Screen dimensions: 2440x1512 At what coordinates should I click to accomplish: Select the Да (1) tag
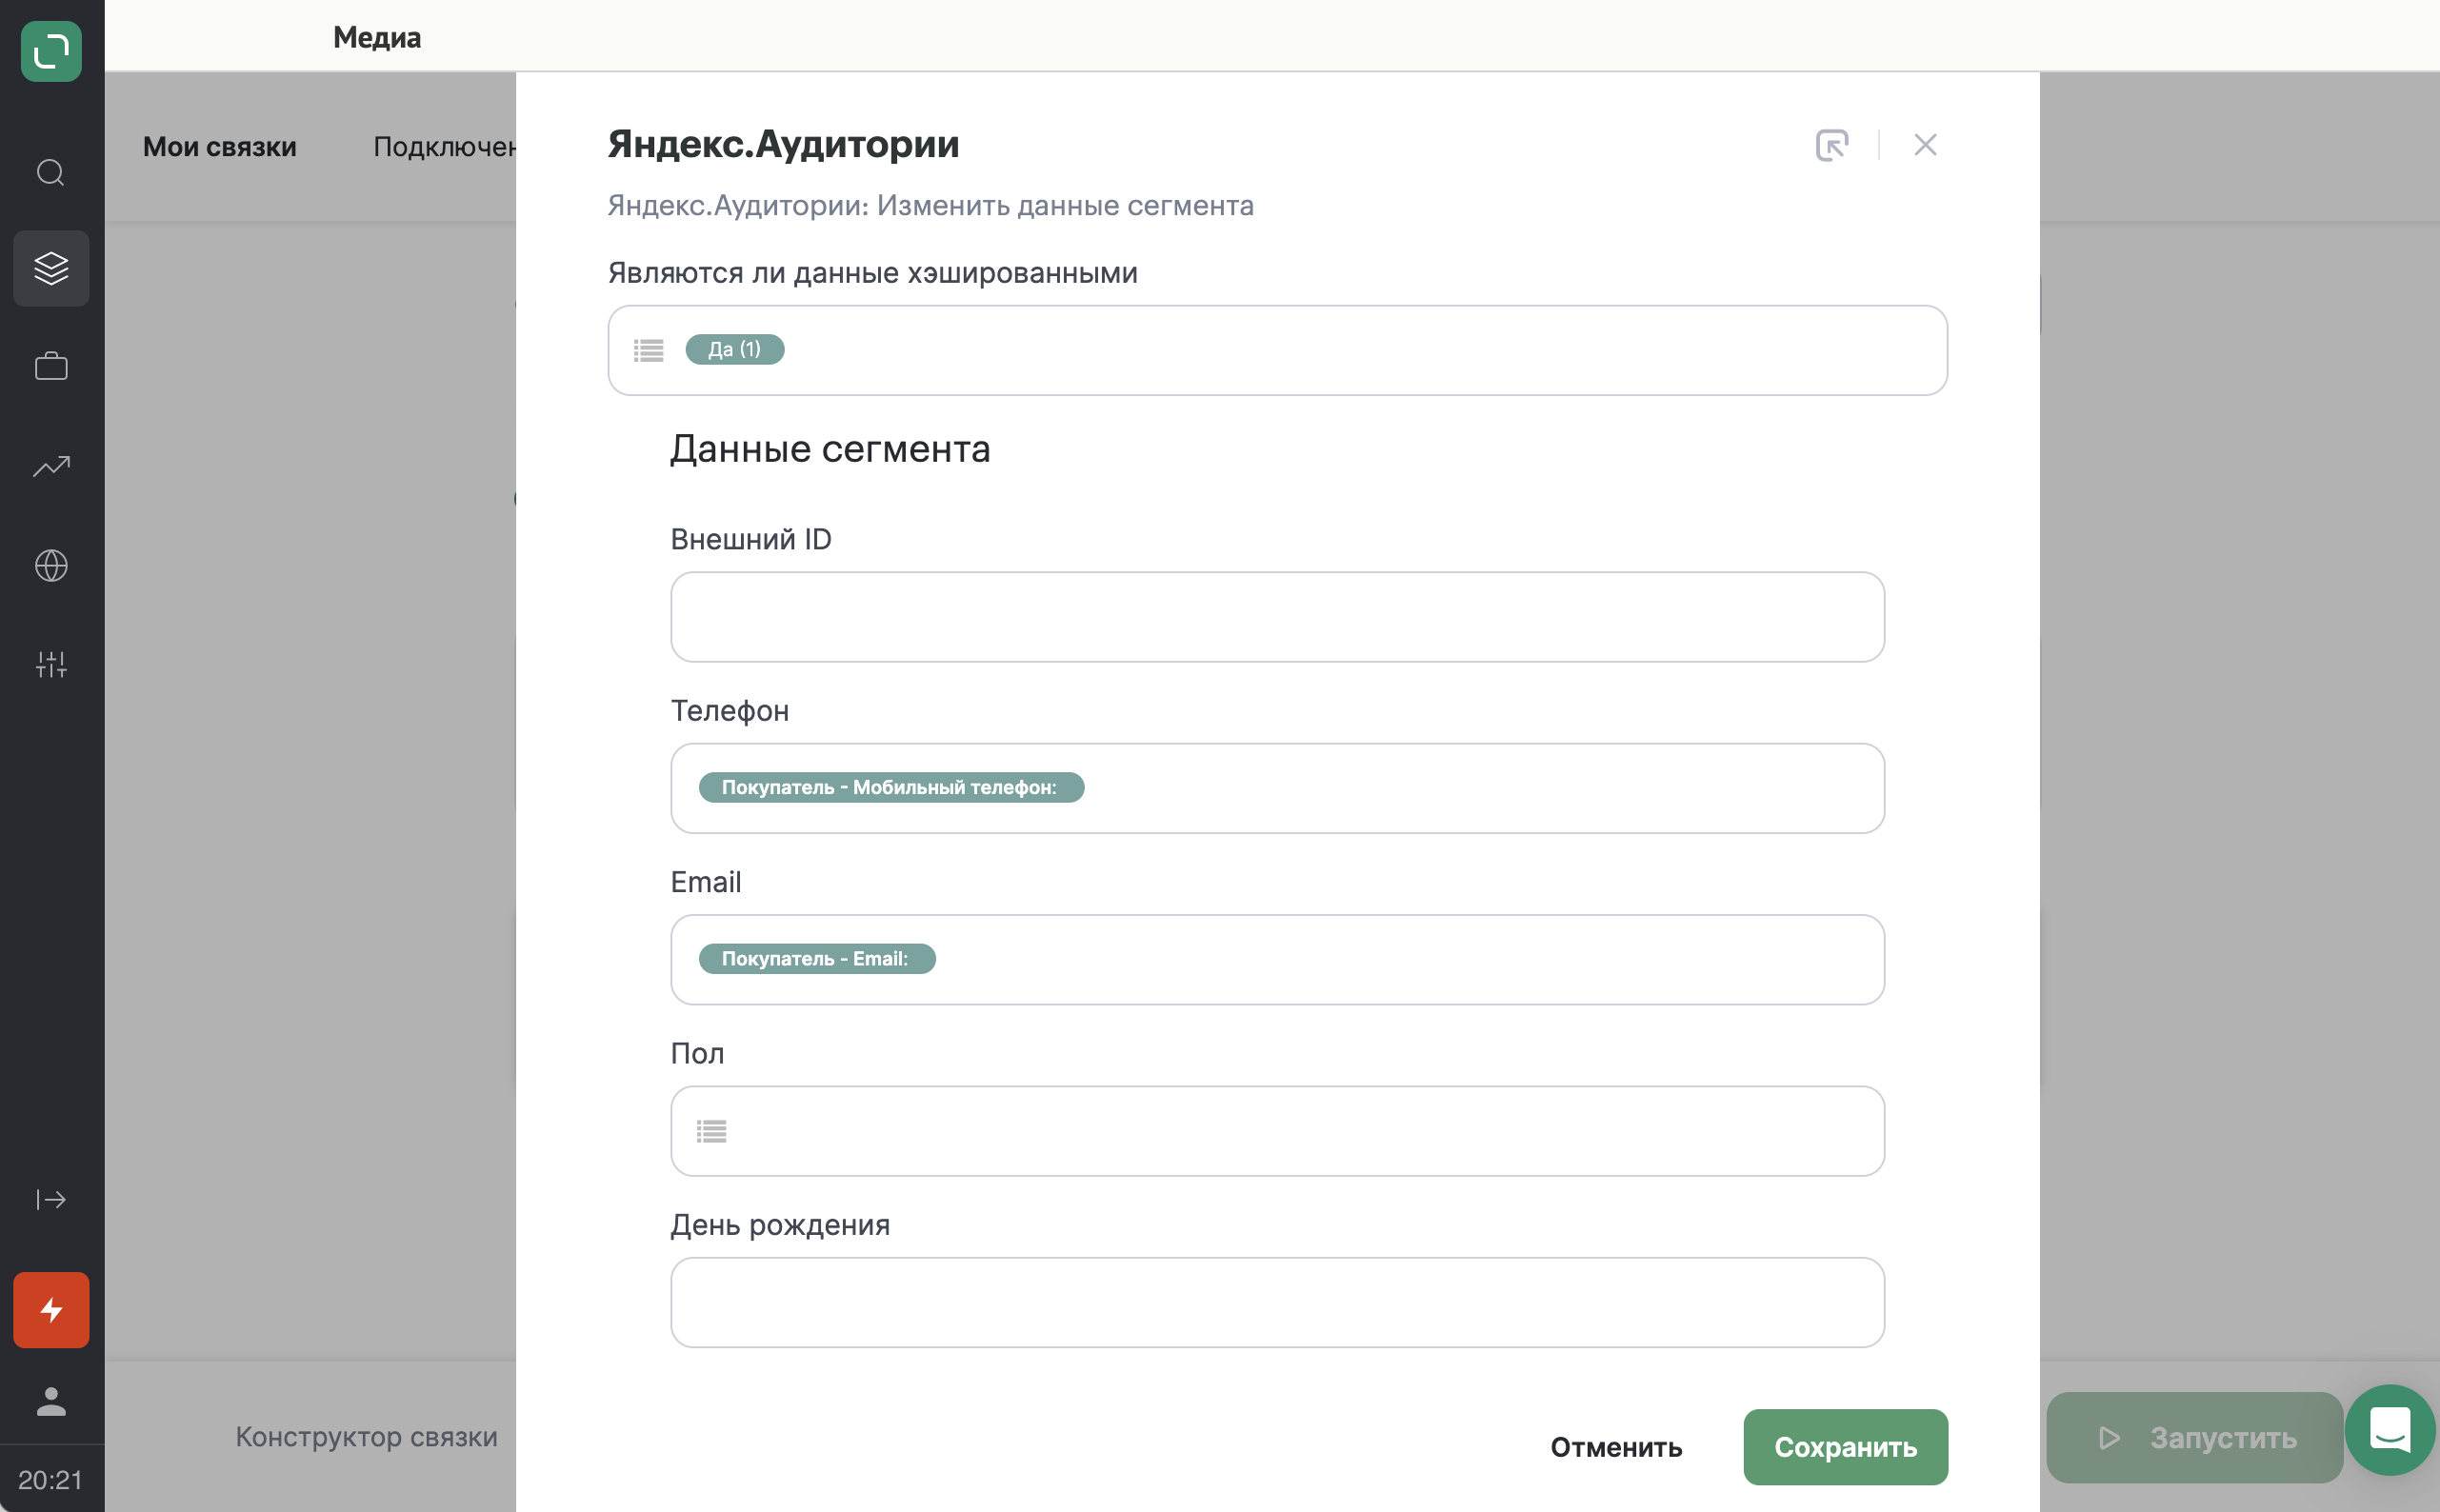click(x=735, y=350)
